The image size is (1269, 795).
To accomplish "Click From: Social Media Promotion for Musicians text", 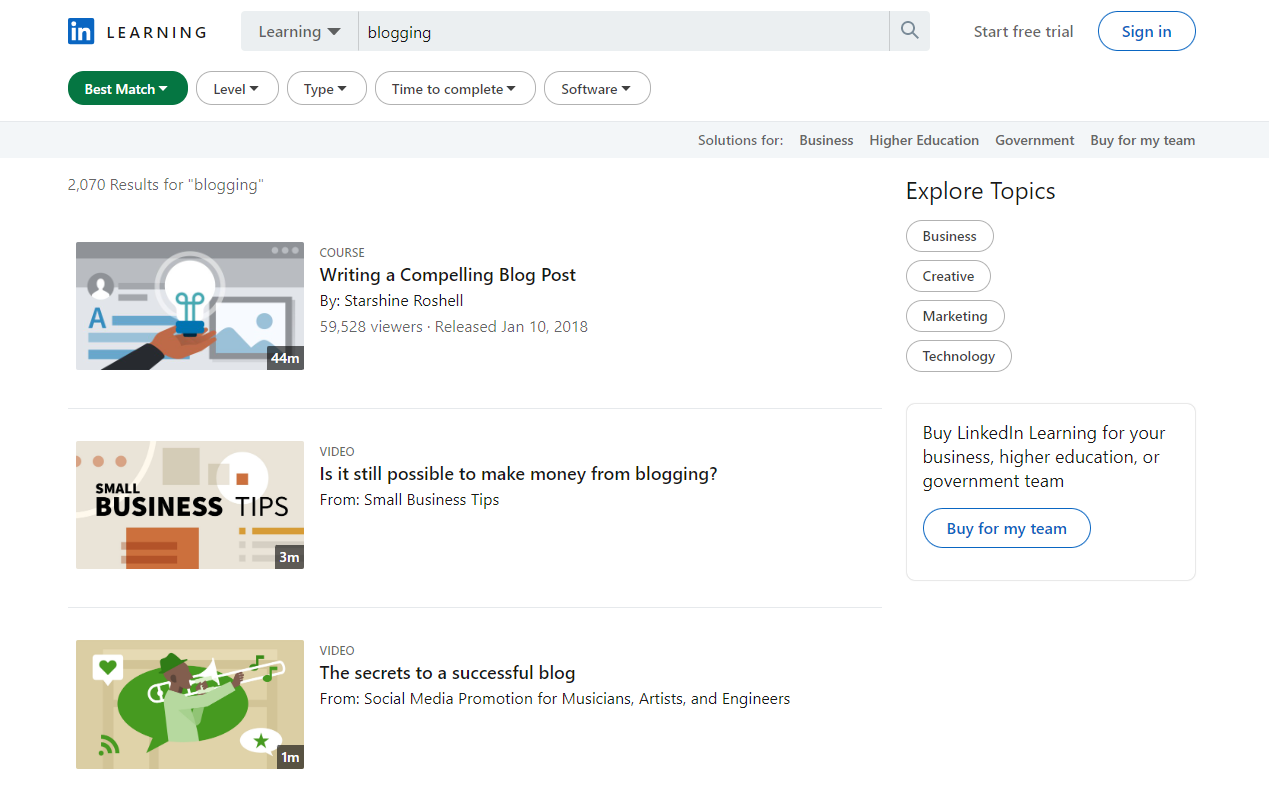I will tap(555, 698).
